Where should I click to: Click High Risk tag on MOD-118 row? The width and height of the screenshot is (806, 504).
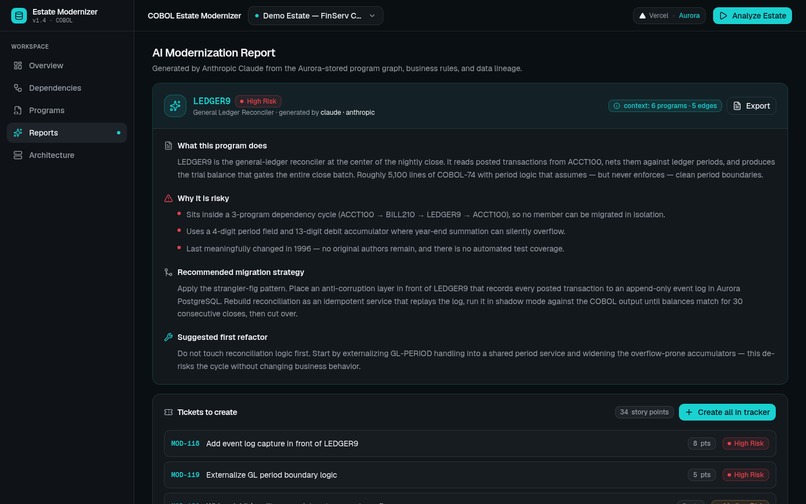[745, 444]
